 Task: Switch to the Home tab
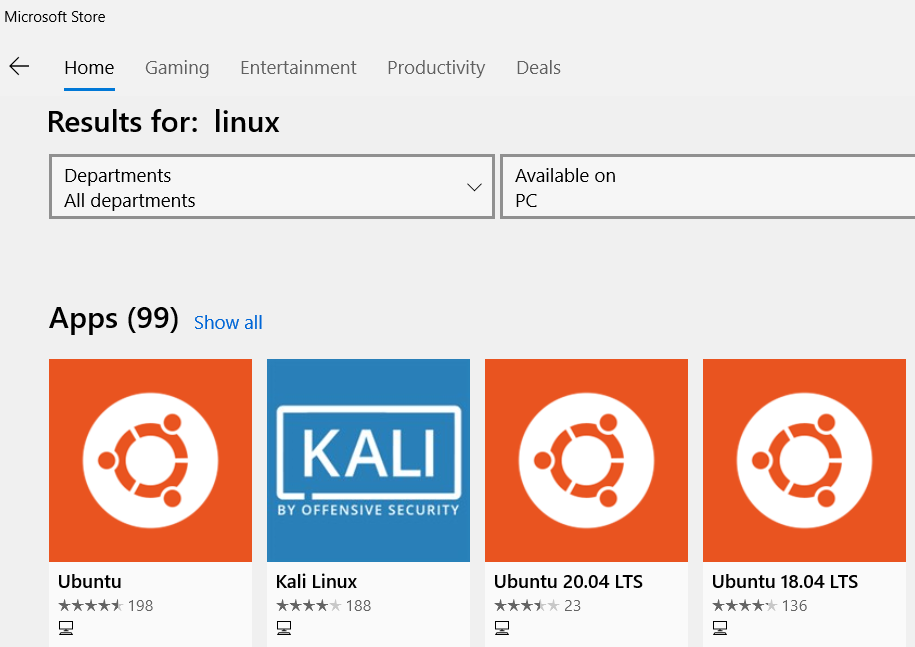click(x=89, y=68)
